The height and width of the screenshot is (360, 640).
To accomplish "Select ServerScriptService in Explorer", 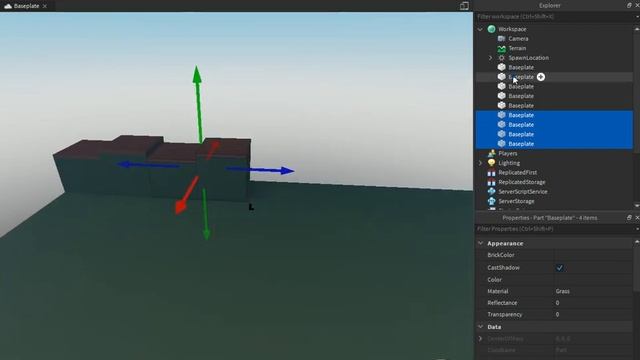I will pos(523,192).
